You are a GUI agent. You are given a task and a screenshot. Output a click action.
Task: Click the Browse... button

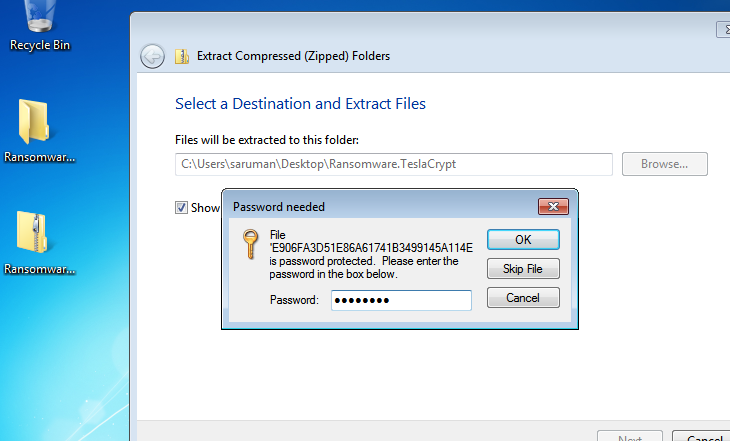(664, 164)
